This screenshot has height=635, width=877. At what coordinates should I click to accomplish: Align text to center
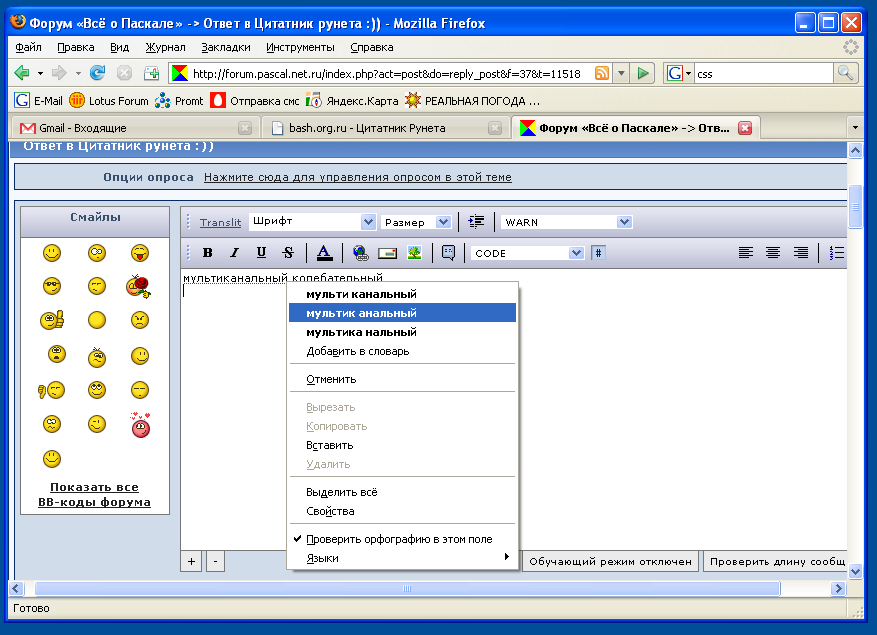[x=773, y=253]
